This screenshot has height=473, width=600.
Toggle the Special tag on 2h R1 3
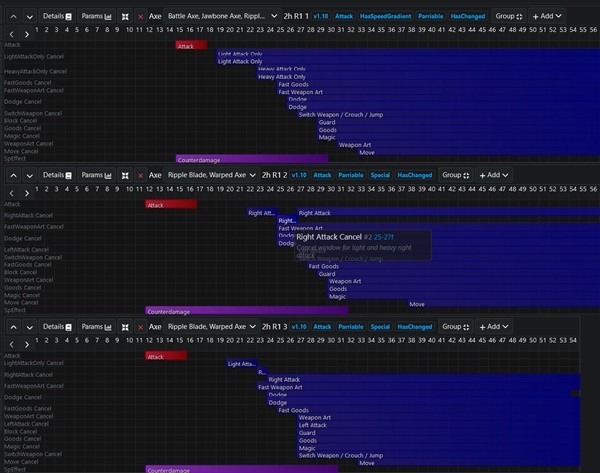(x=380, y=327)
